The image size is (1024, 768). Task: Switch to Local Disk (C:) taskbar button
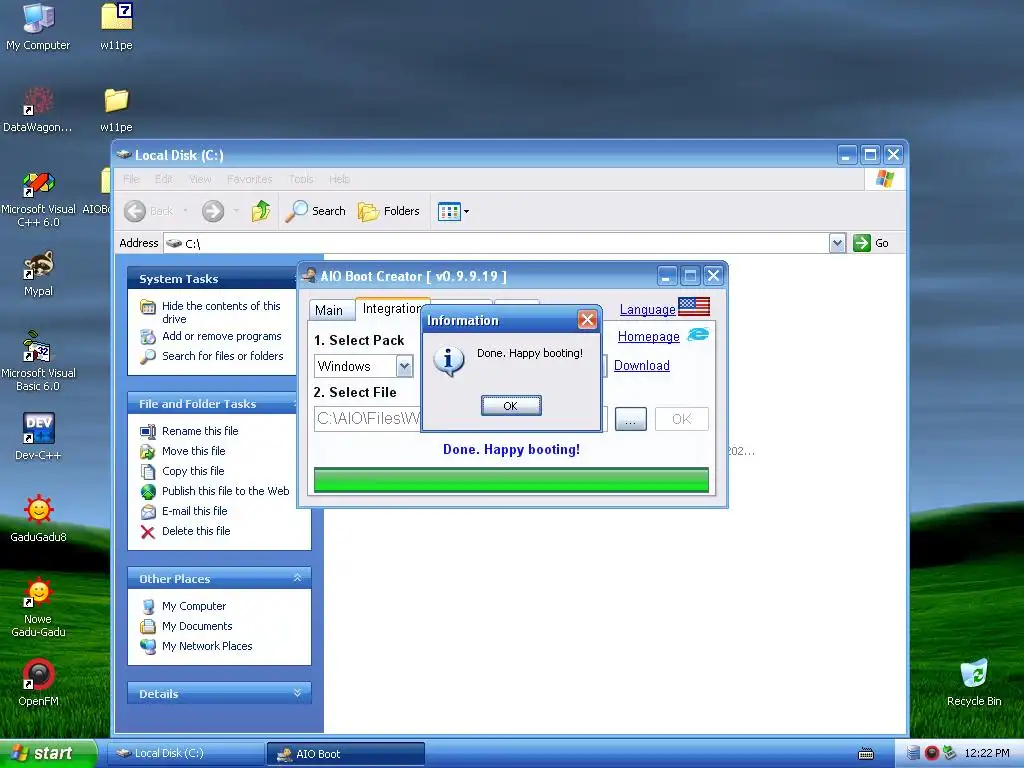click(185, 754)
